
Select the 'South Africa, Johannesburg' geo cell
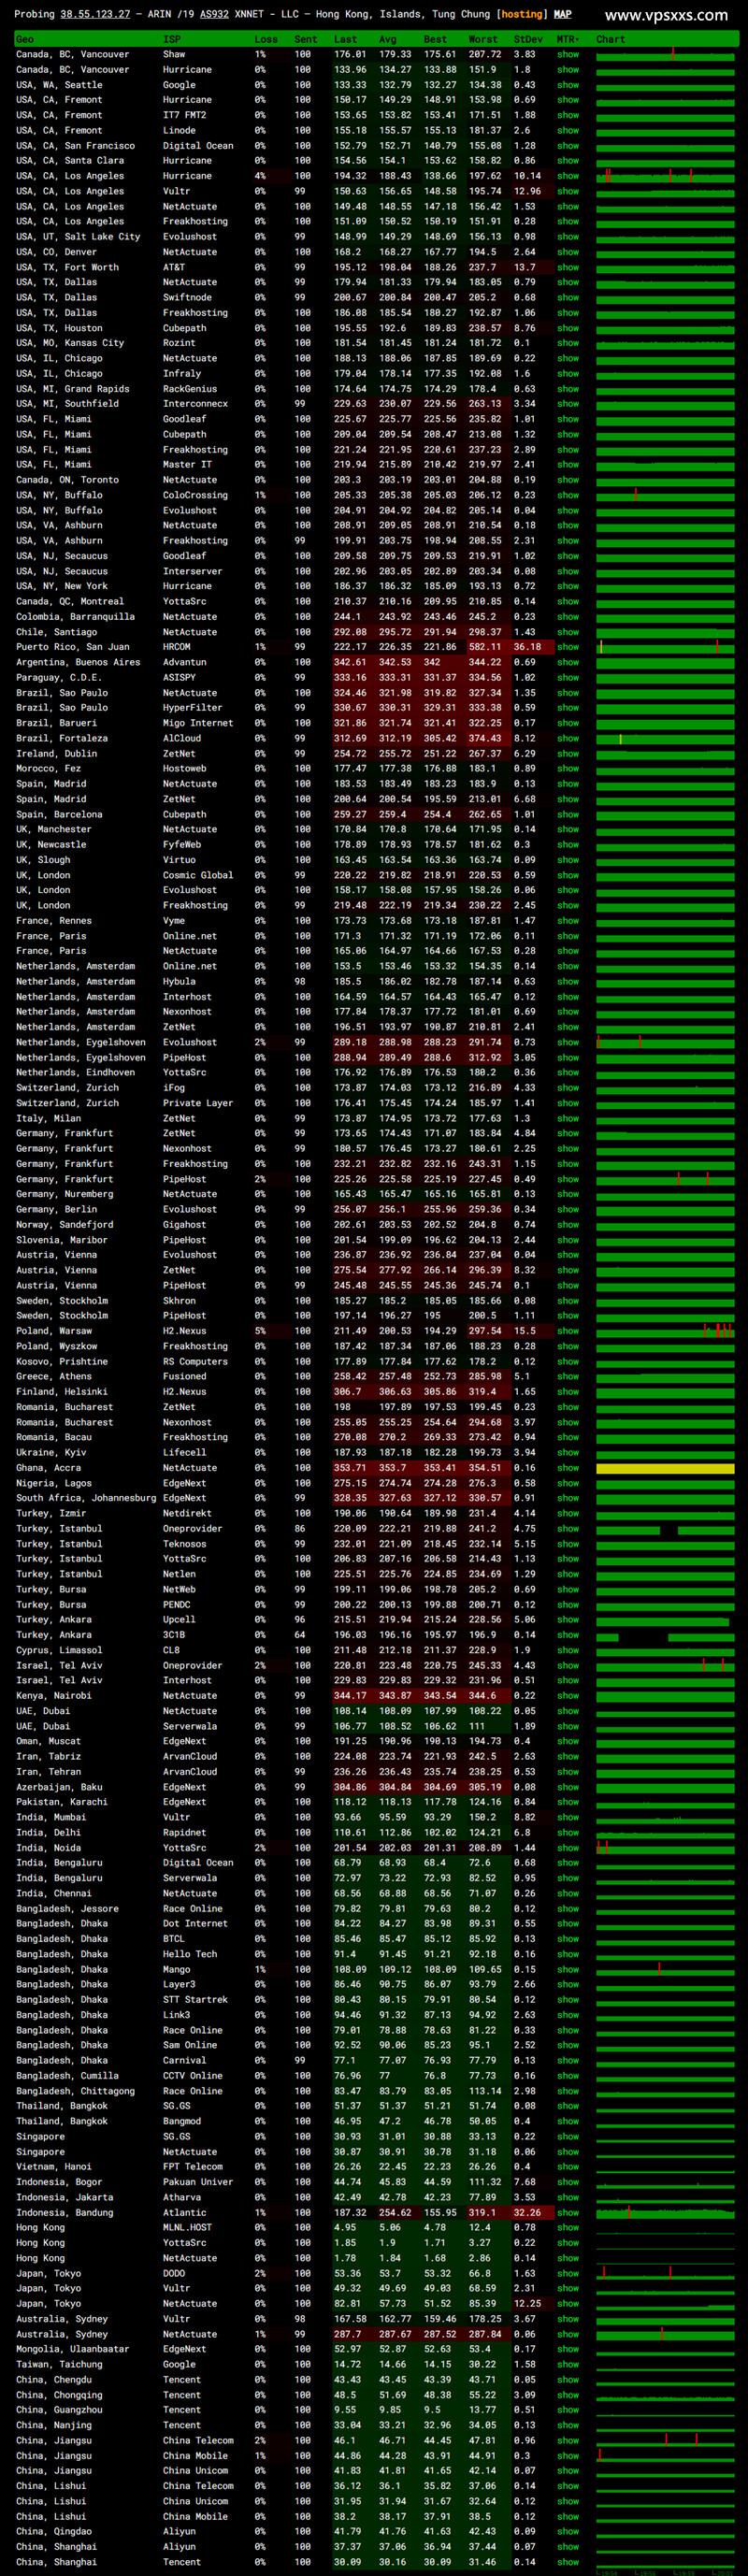pyautogui.click(x=86, y=1498)
